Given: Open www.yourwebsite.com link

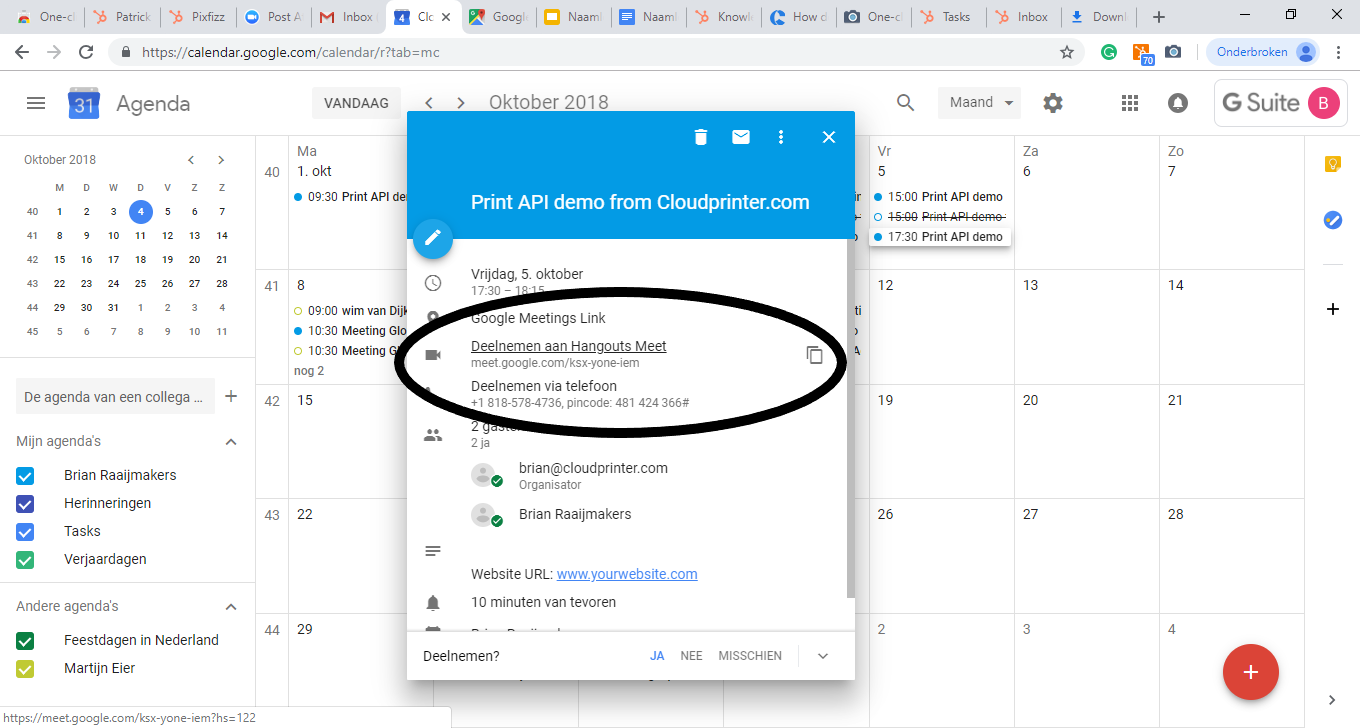Looking at the screenshot, I should pos(627,574).
